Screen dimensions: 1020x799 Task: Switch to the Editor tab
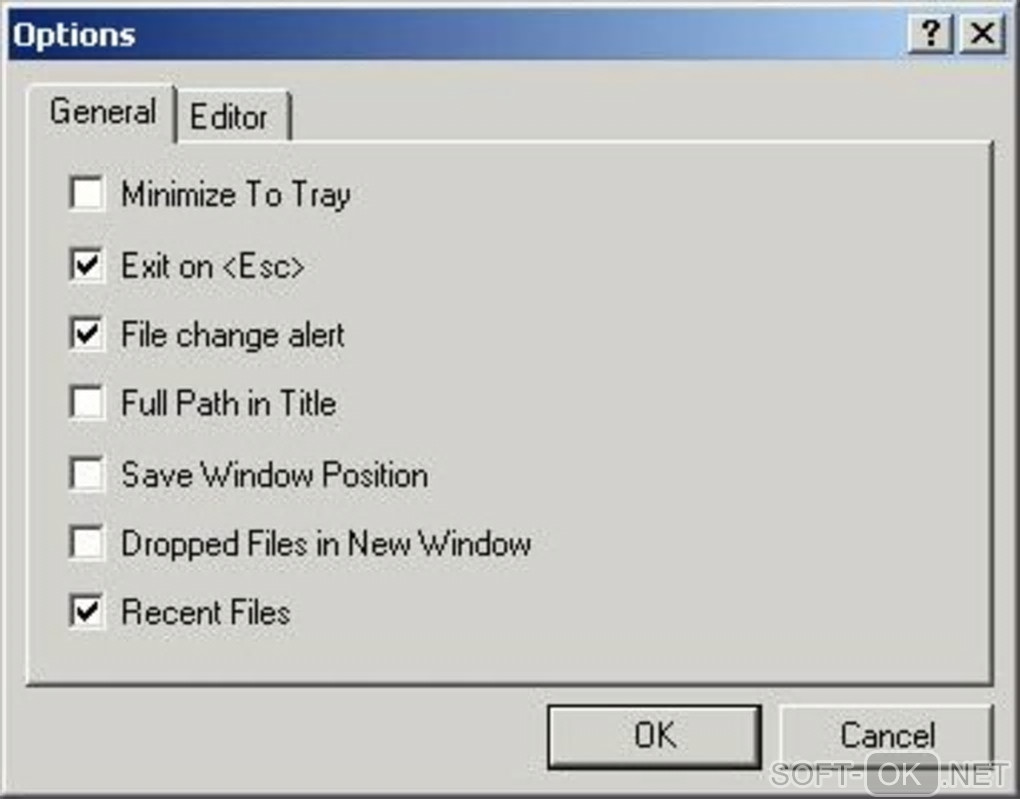(x=229, y=117)
